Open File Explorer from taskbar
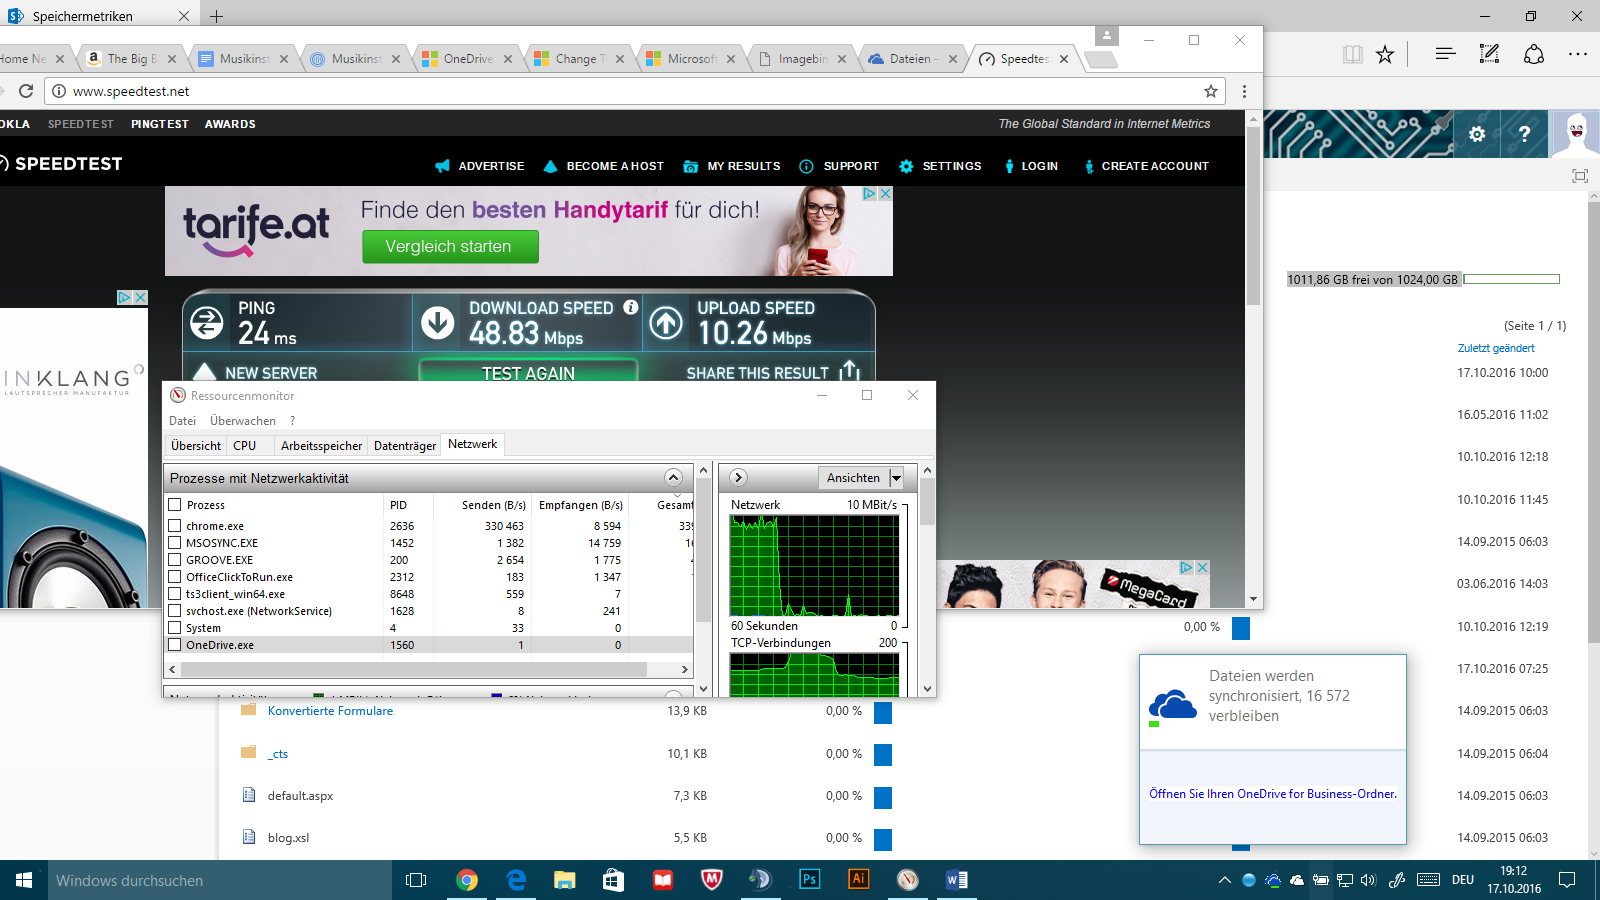This screenshot has height=900, width=1600. click(x=565, y=880)
